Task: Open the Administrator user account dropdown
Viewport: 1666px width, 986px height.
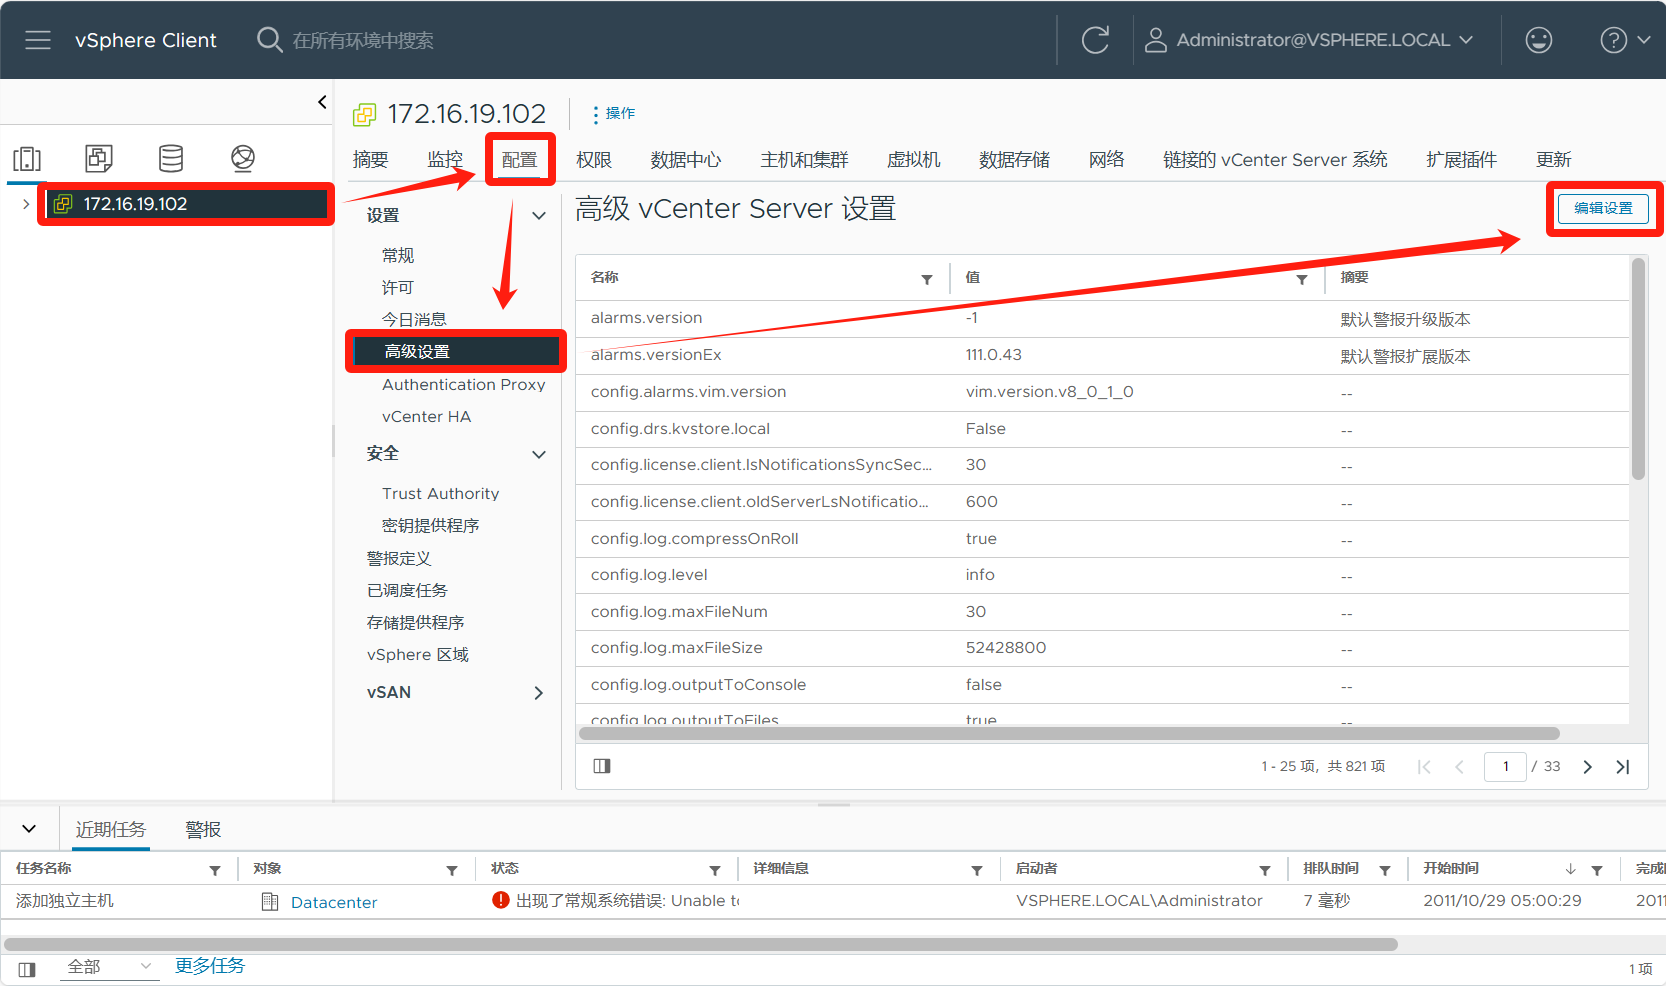Action: [1313, 40]
